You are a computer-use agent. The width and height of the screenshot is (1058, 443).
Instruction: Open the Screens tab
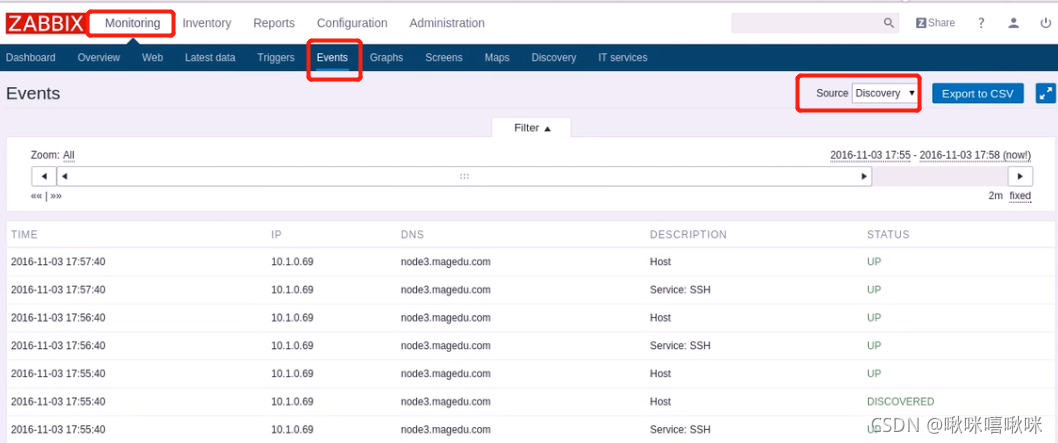pyautogui.click(x=444, y=57)
